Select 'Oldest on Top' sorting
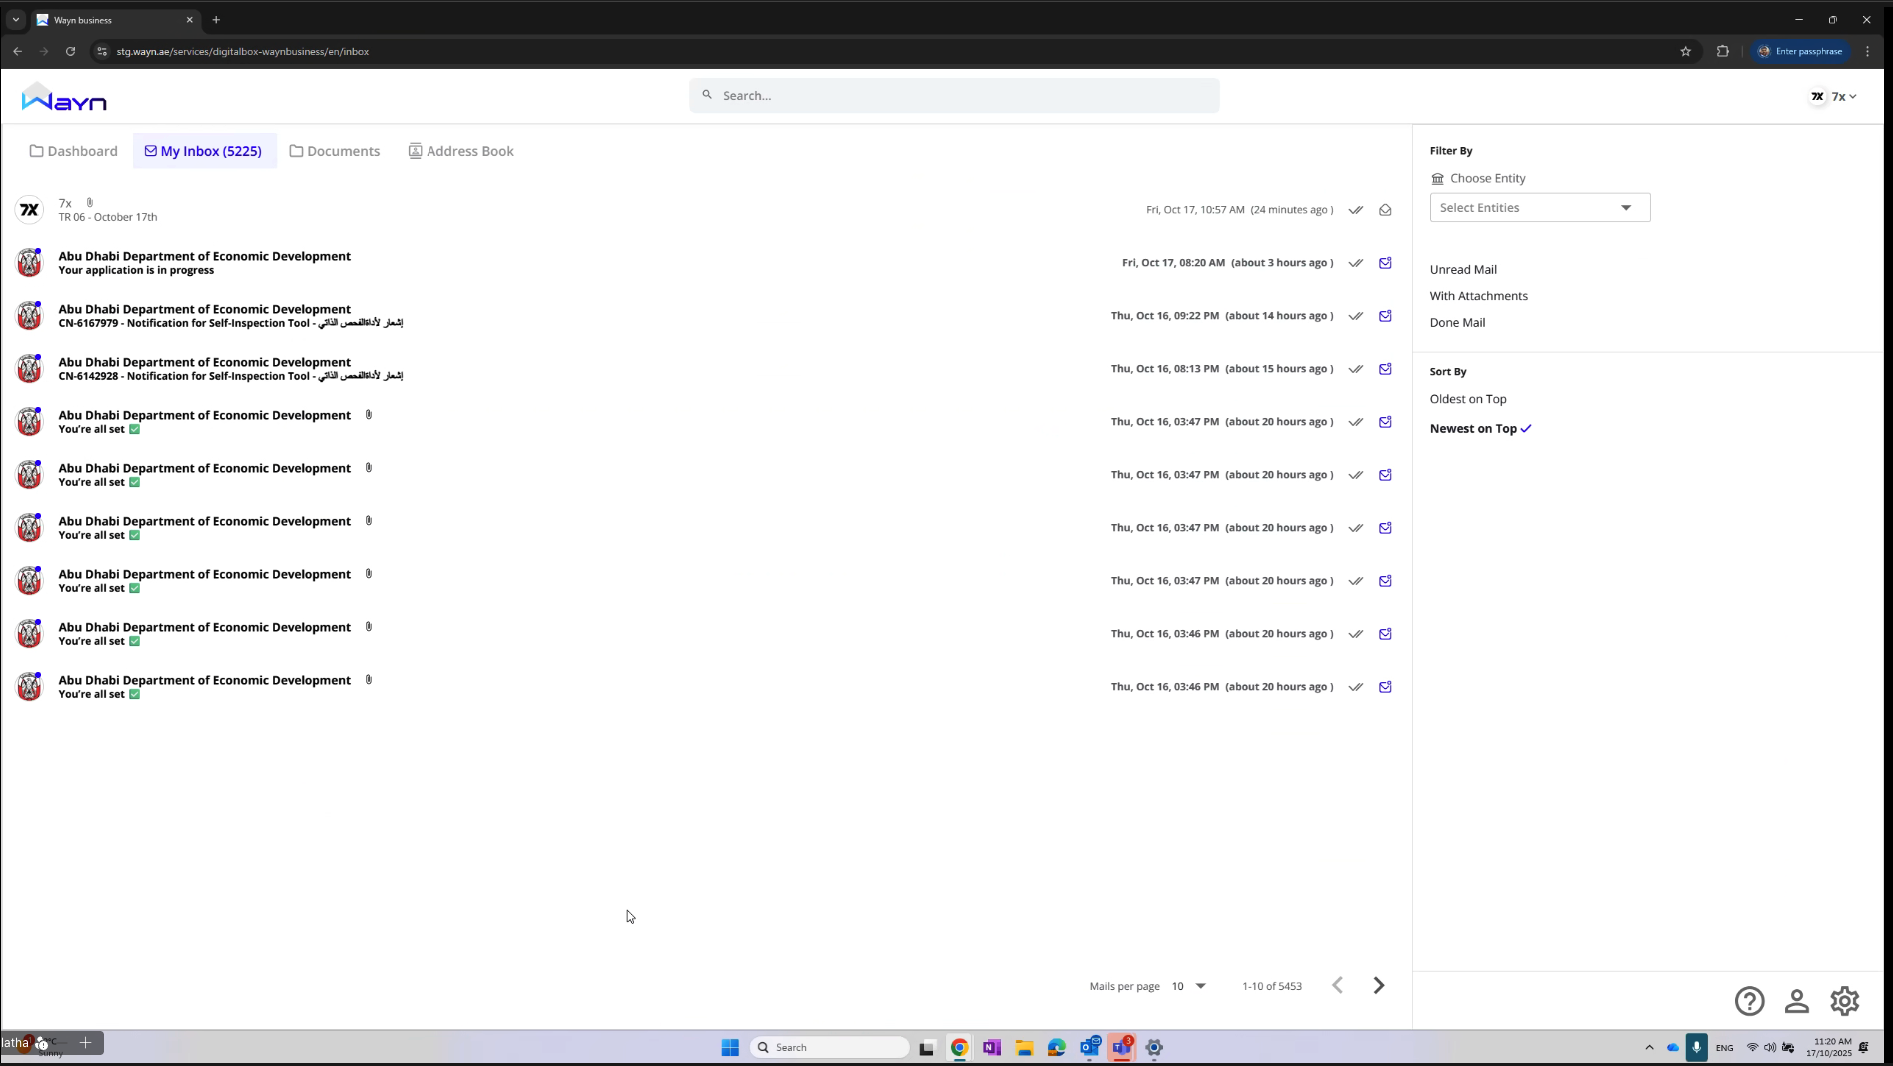 tap(1468, 398)
